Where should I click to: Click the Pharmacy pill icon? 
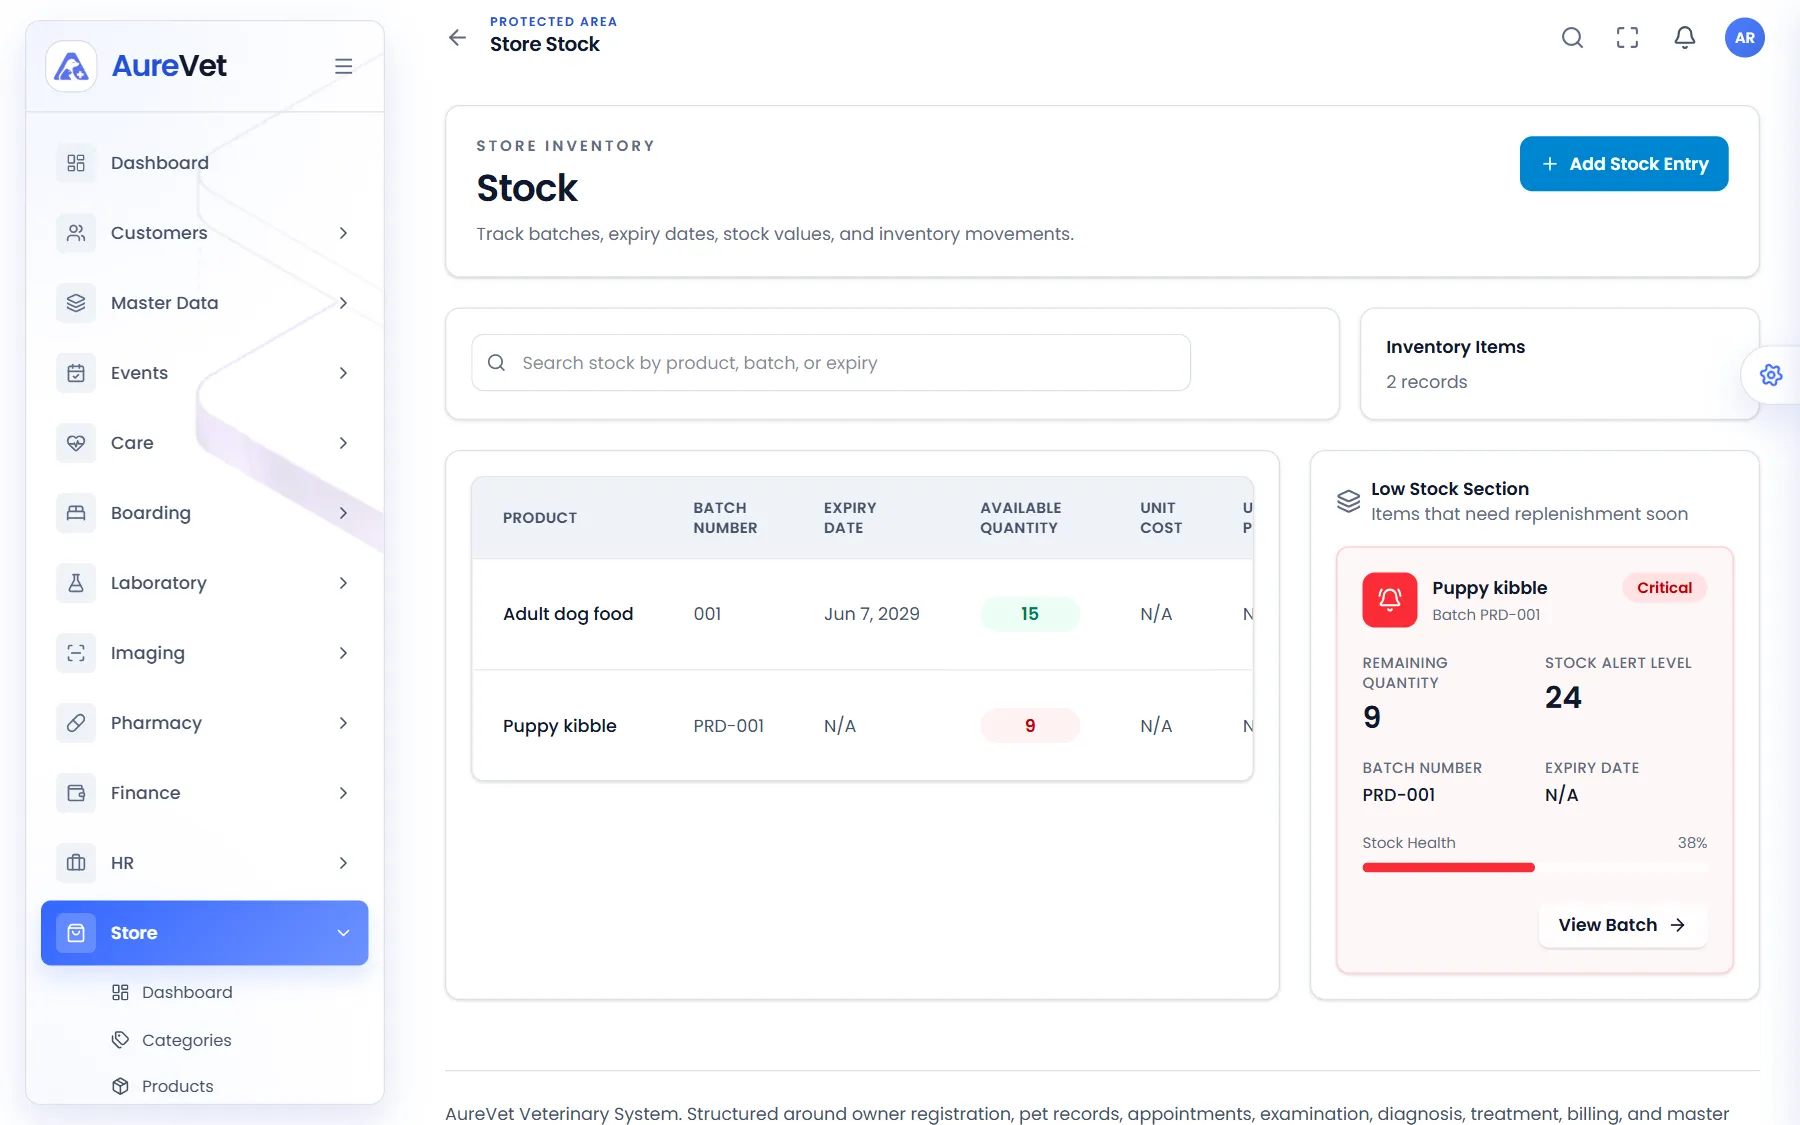[76, 723]
